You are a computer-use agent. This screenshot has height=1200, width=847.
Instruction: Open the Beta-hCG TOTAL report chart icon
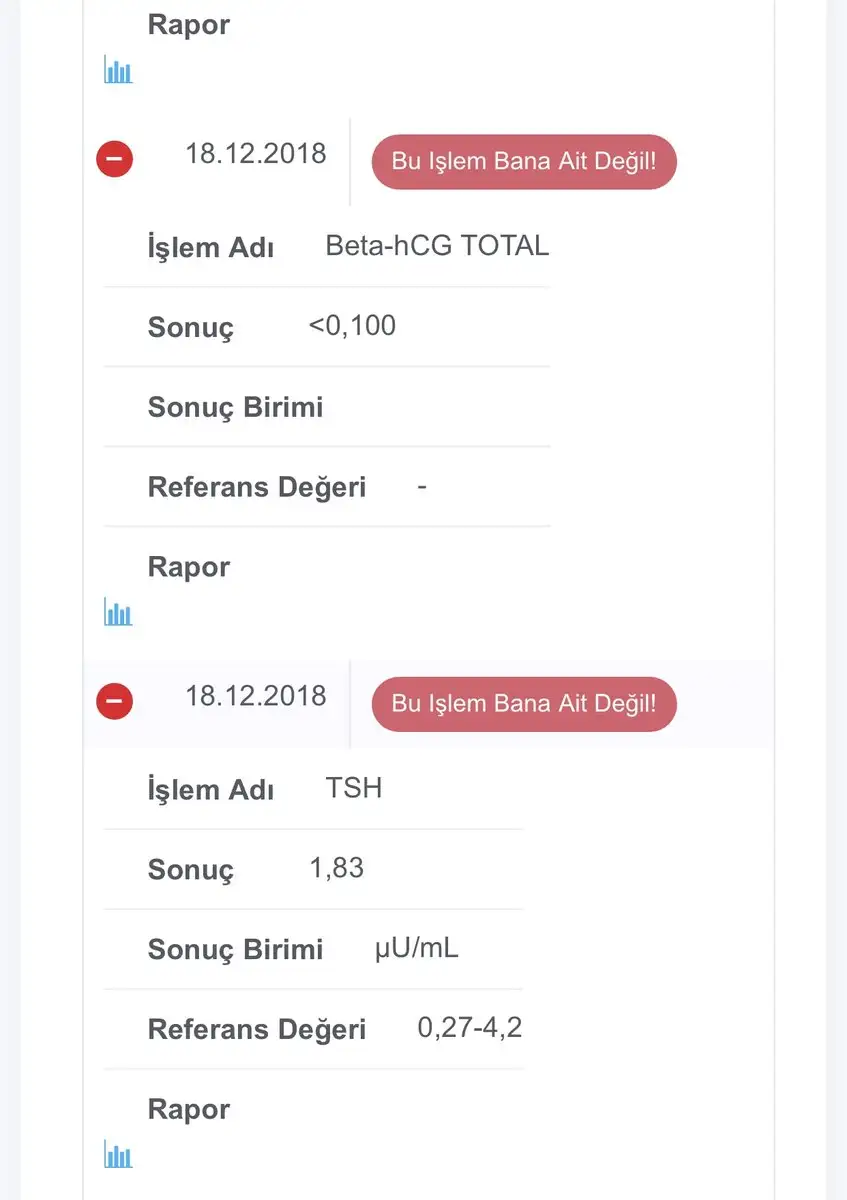click(118, 613)
